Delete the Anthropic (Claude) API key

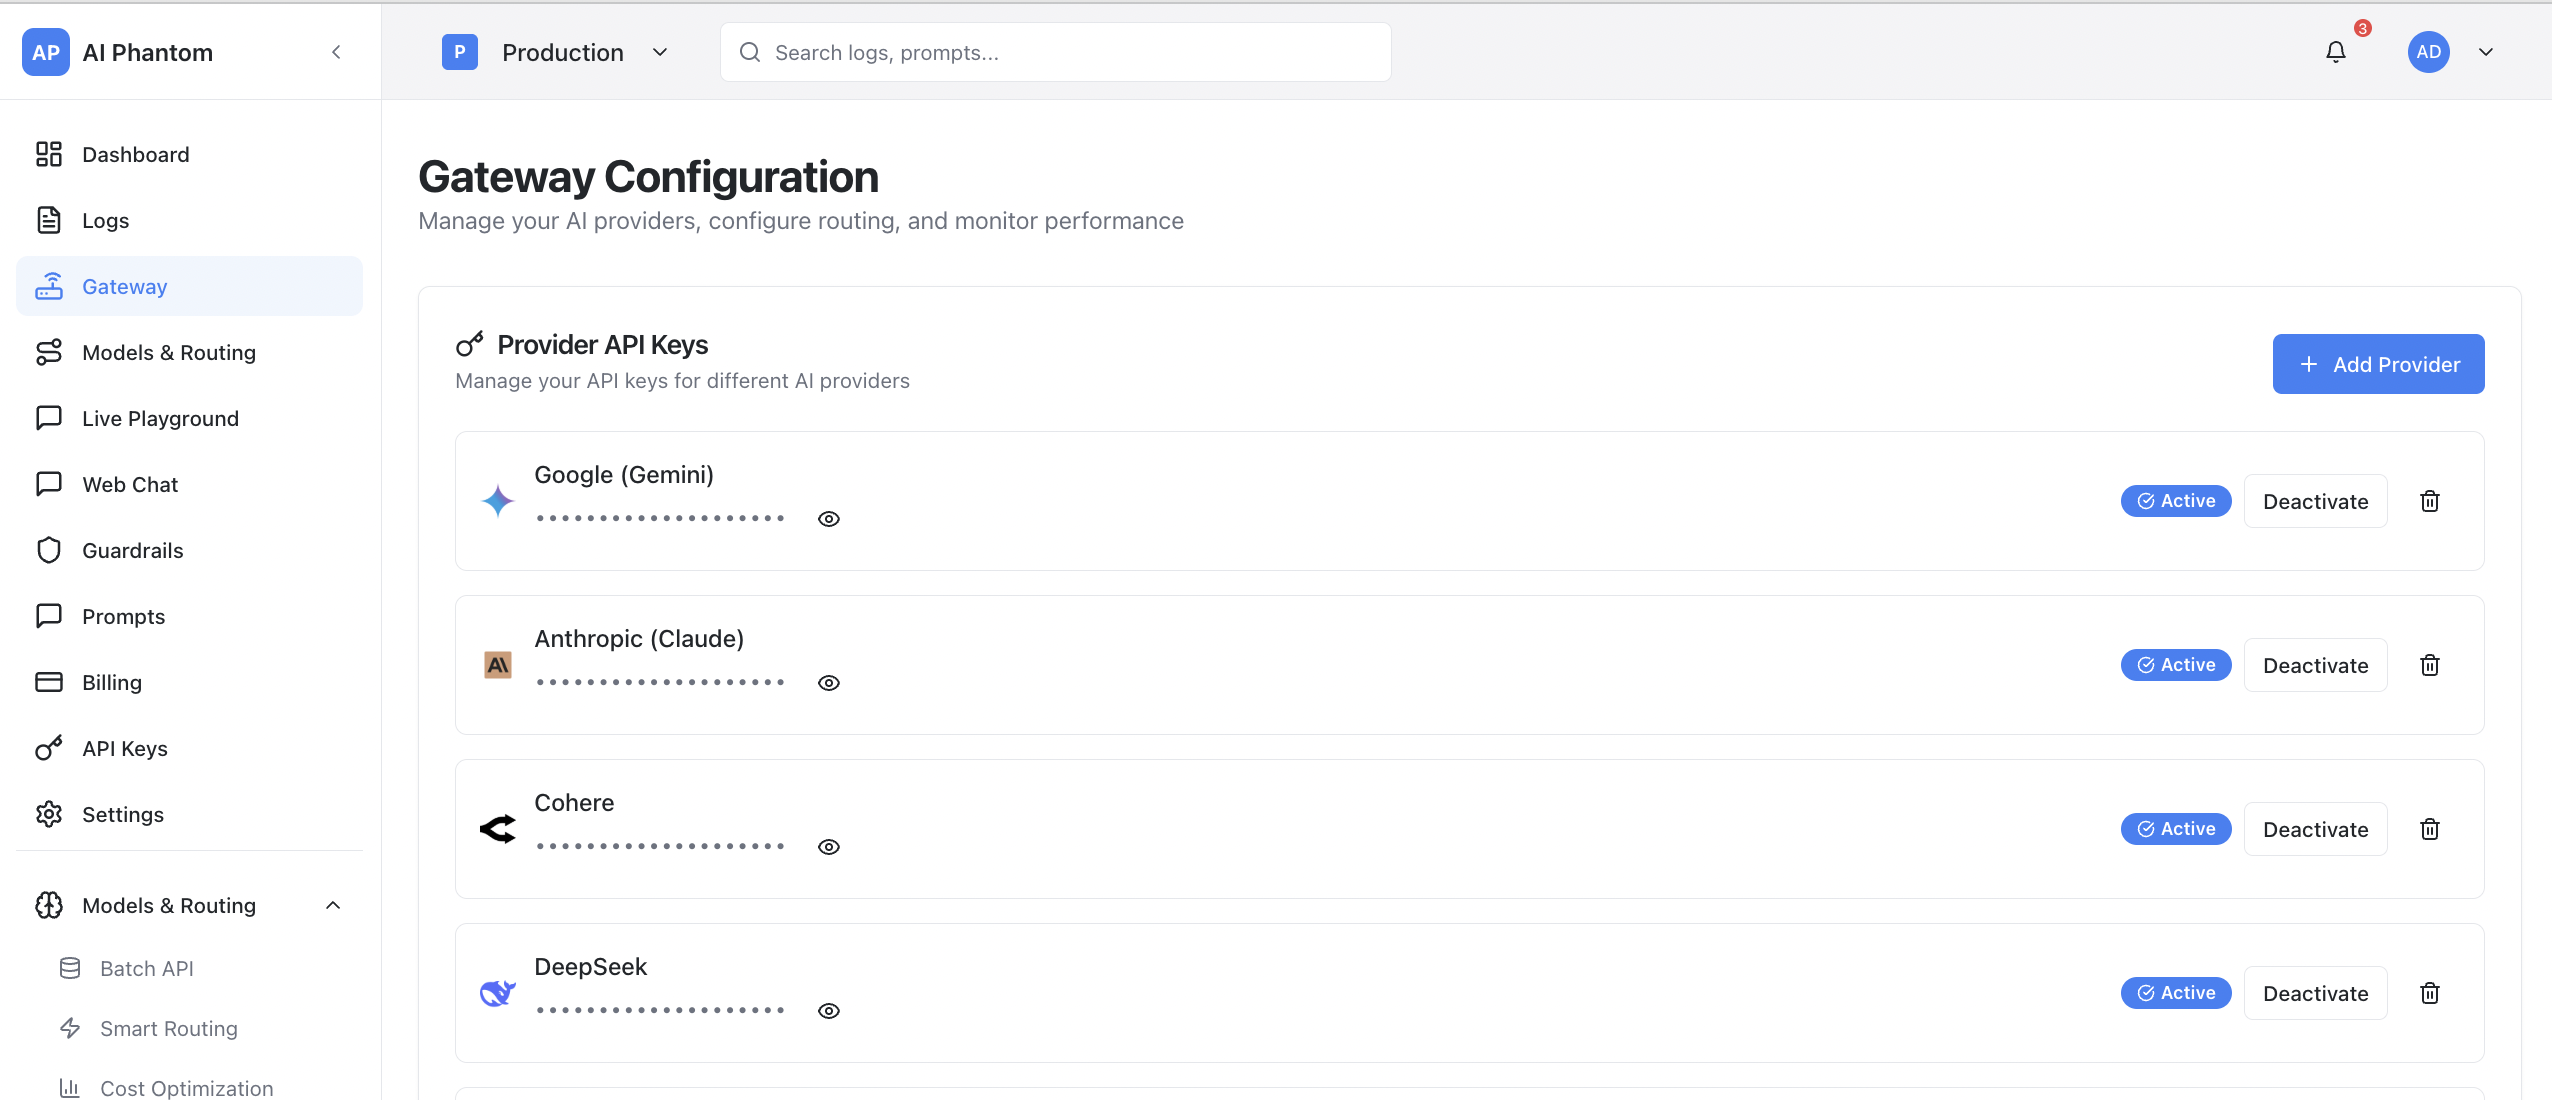(x=2430, y=665)
